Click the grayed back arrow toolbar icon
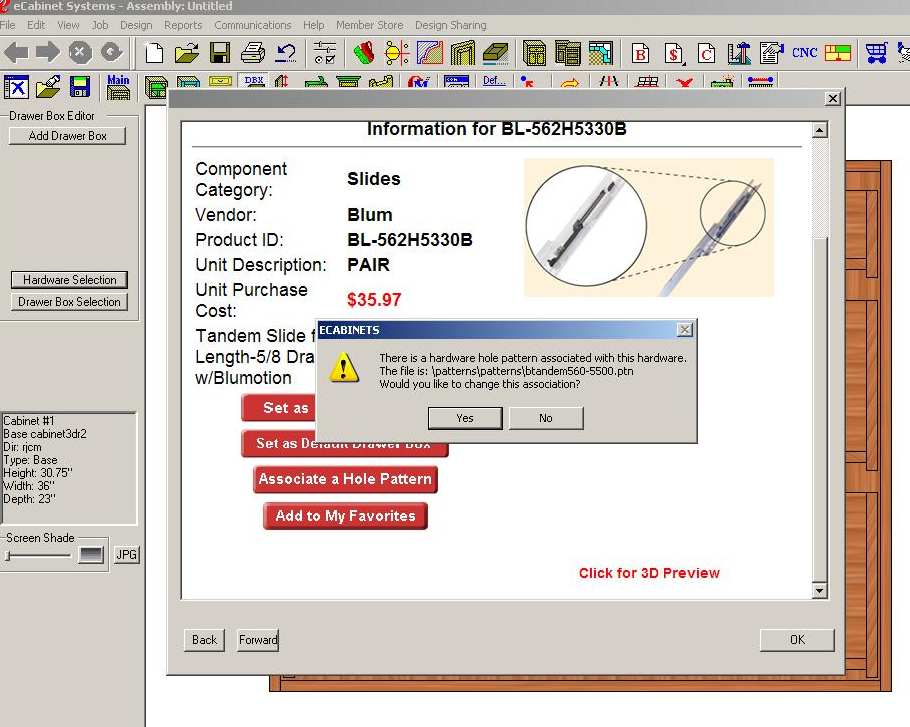 click(16, 53)
